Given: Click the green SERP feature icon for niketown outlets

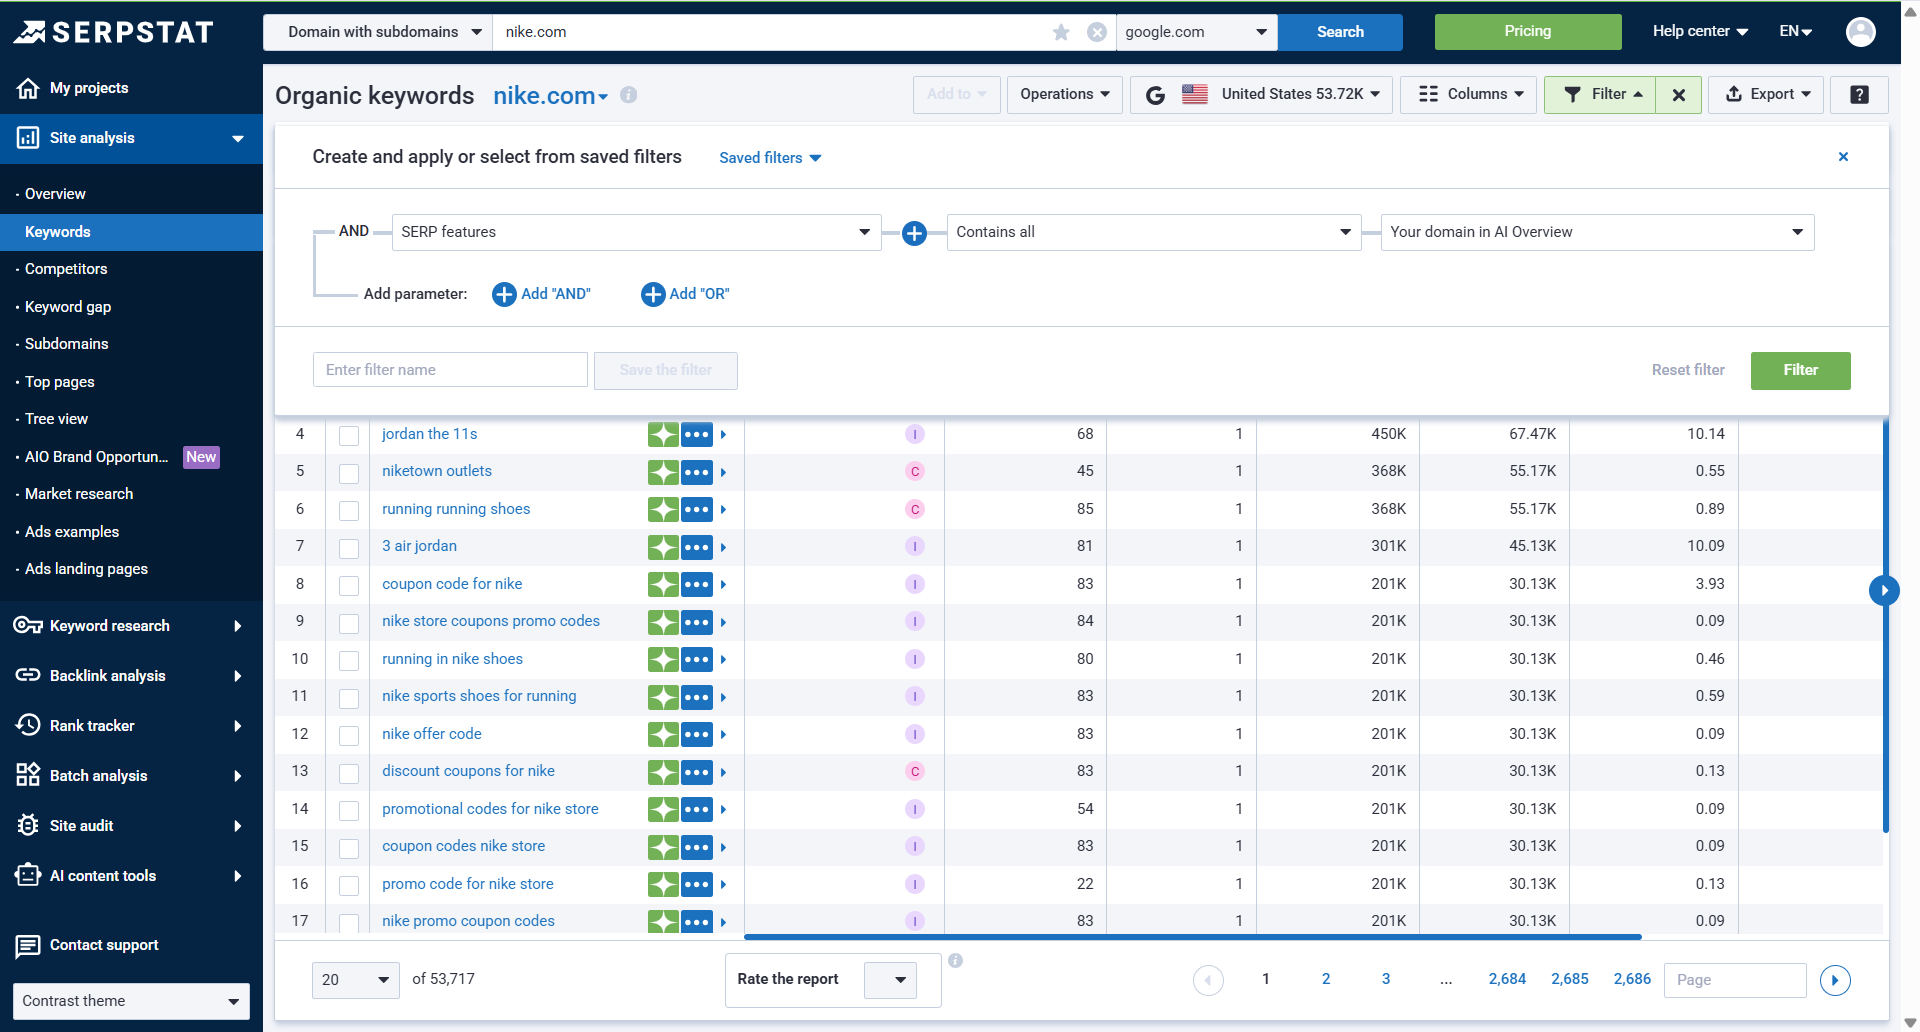Looking at the screenshot, I should click(x=663, y=472).
